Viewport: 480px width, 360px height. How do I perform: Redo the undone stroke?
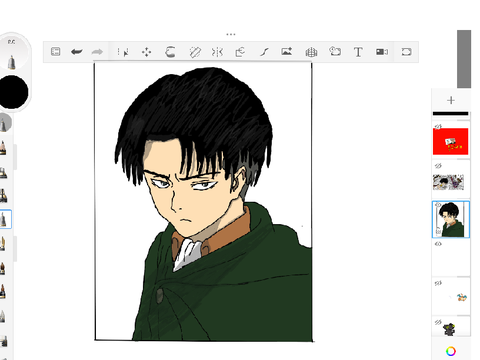(x=97, y=52)
